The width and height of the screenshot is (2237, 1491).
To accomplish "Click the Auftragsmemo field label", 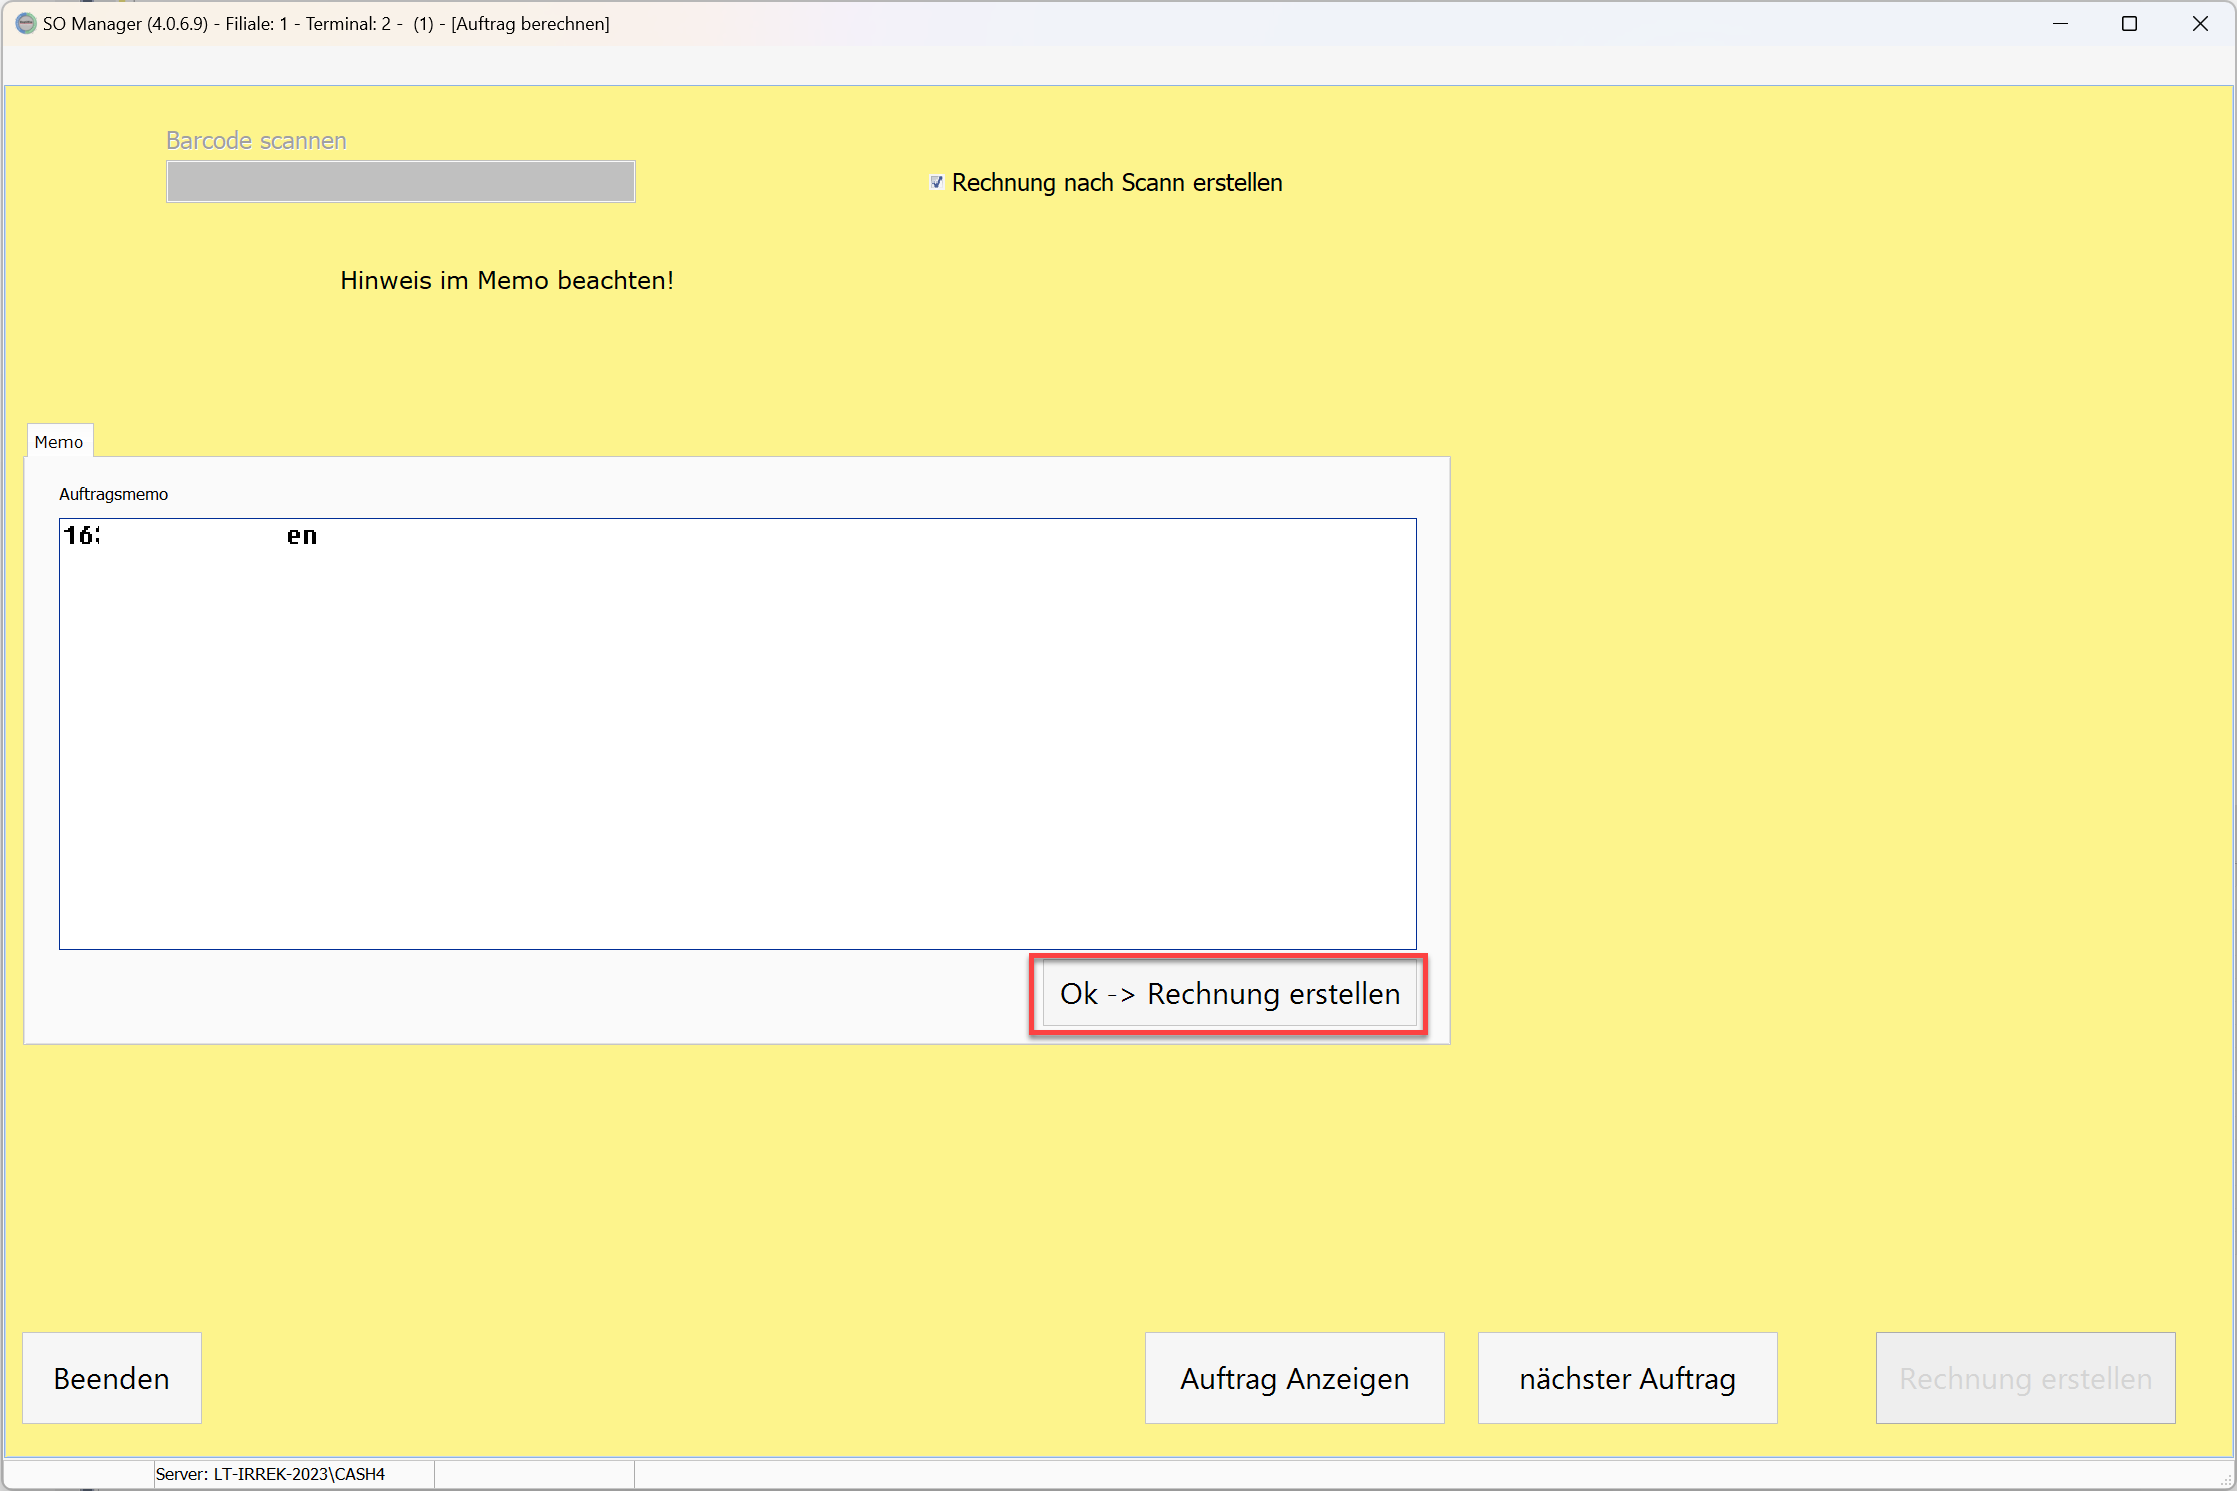I will tap(113, 494).
